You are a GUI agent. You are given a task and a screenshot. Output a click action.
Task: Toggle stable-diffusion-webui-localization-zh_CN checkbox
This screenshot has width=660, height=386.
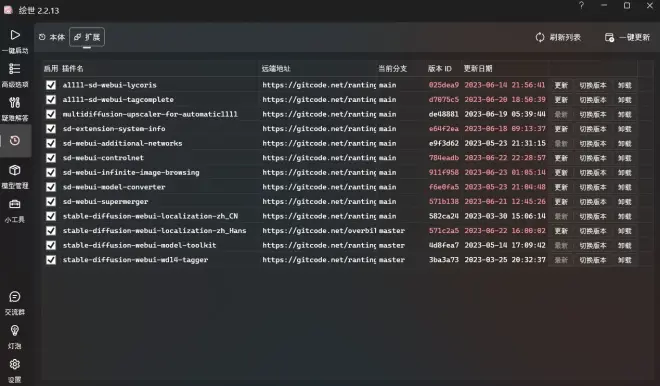(51, 216)
